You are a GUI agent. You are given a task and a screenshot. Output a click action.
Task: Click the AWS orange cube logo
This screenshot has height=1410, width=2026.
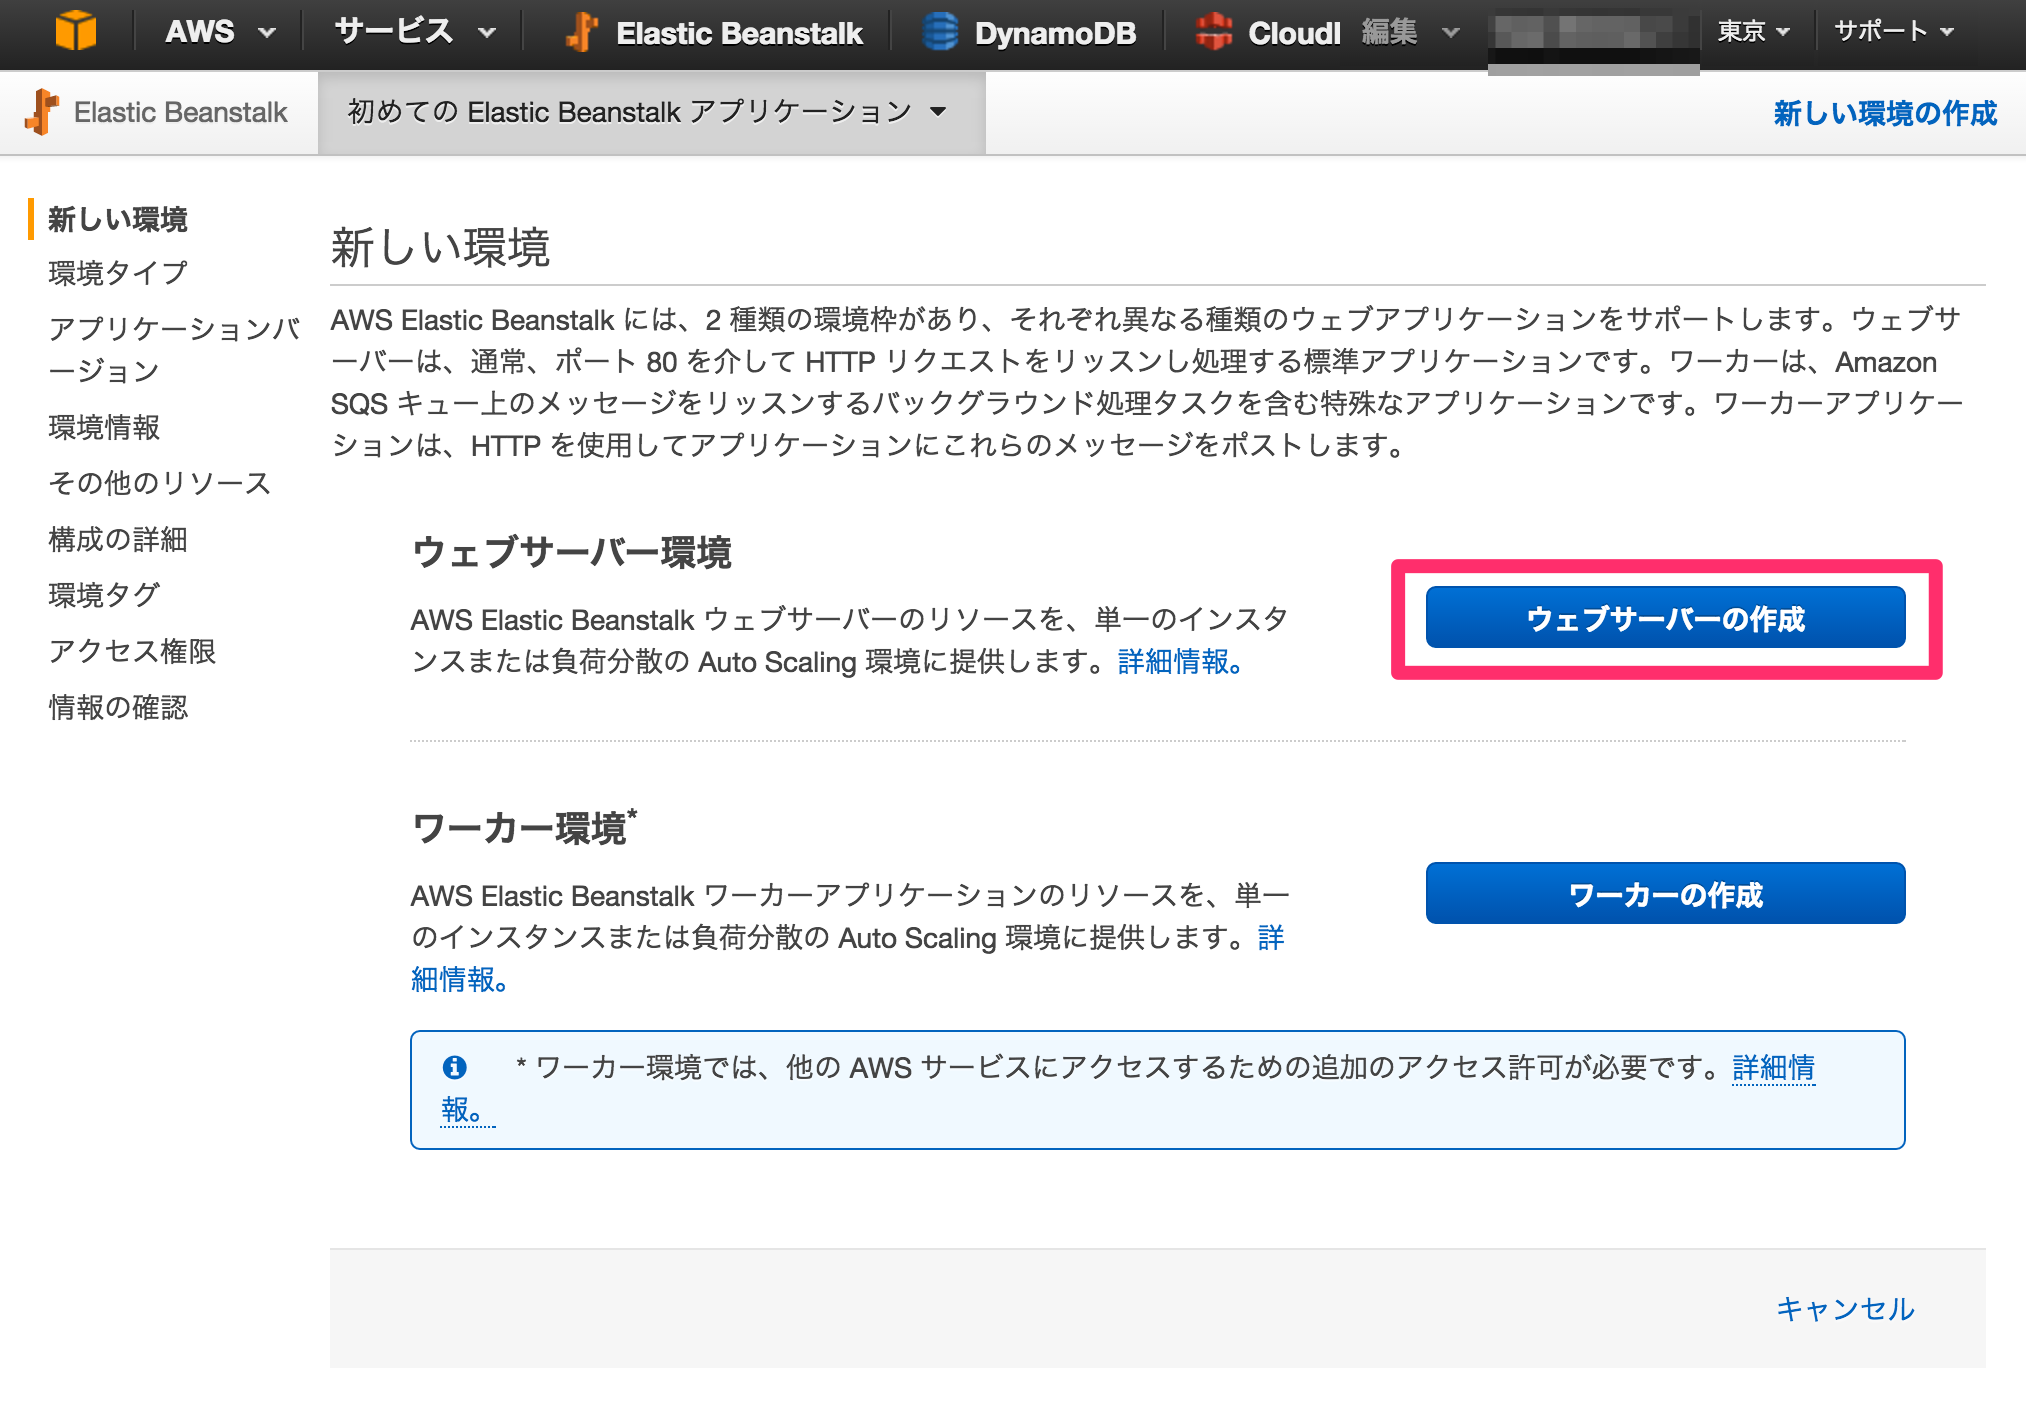click(x=76, y=31)
